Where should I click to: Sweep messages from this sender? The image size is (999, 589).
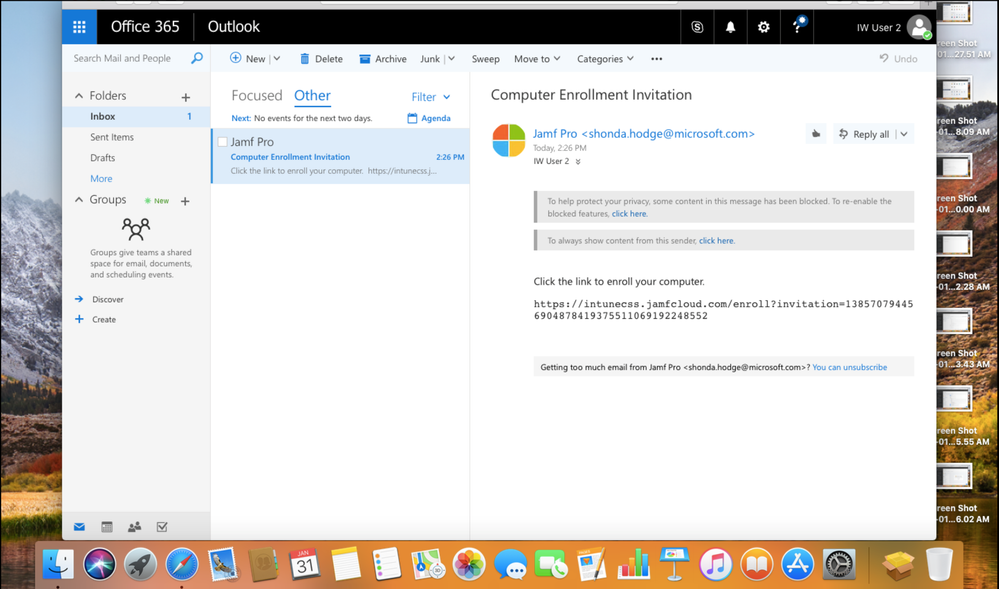coord(485,59)
